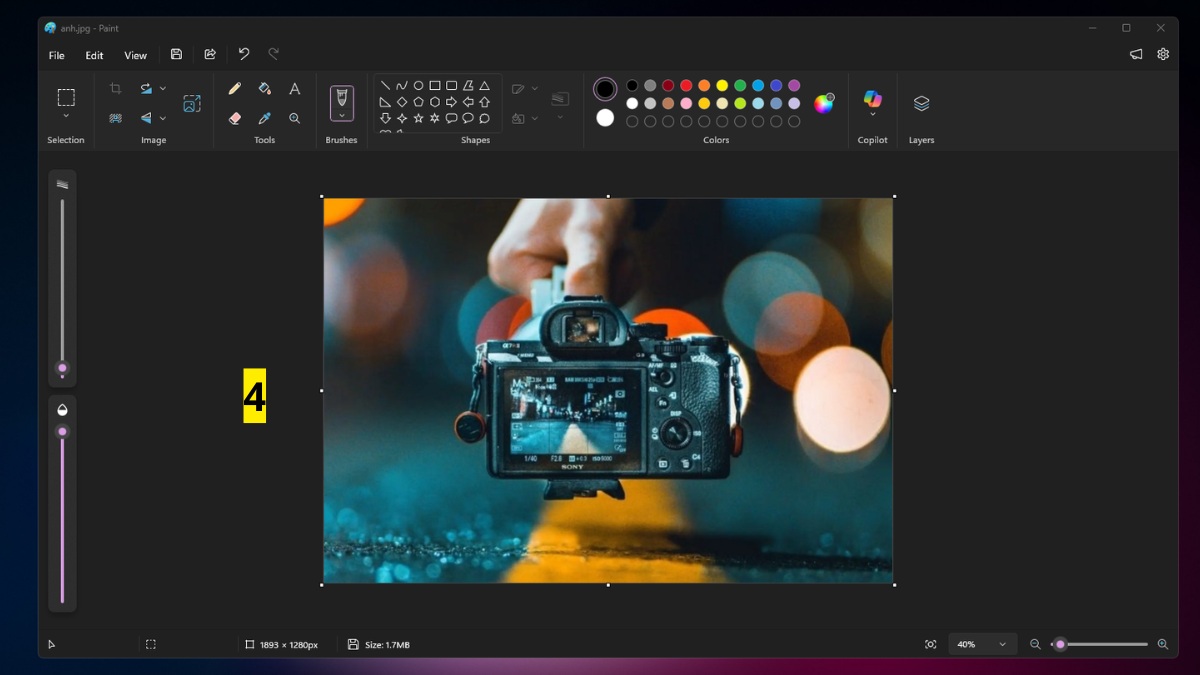Open the View menu
The width and height of the screenshot is (1200, 675).
tap(135, 55)
